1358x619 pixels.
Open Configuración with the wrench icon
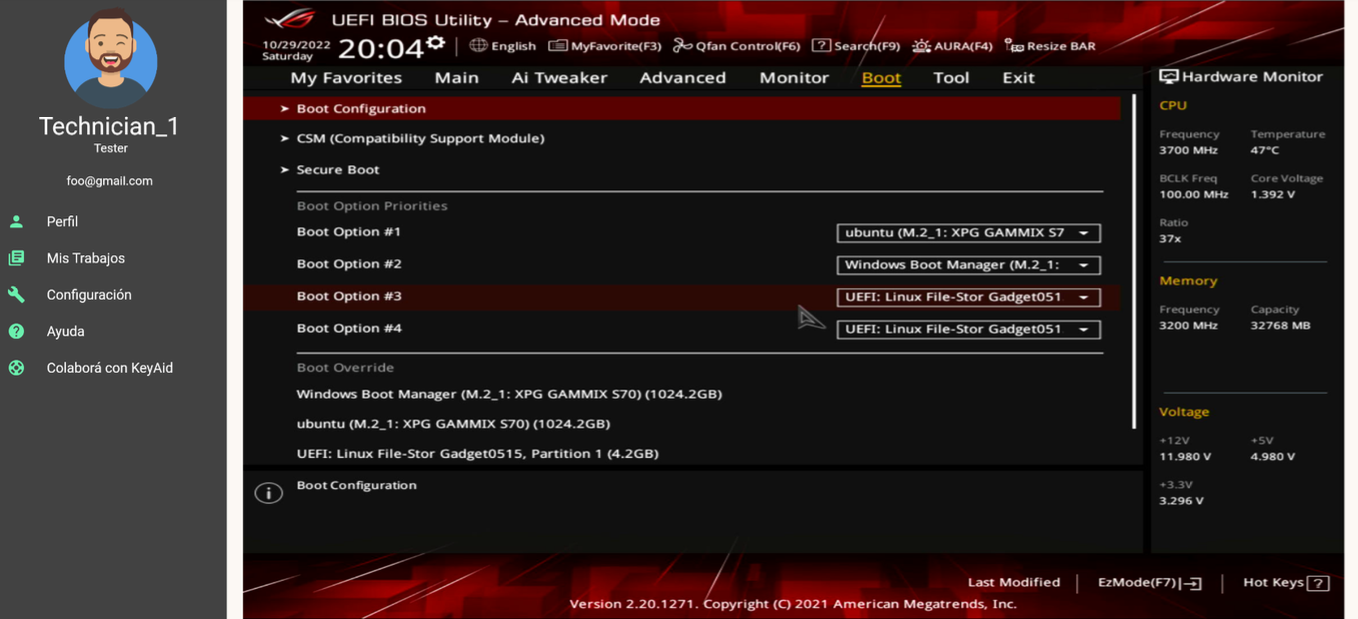click(x=88, y=295)
